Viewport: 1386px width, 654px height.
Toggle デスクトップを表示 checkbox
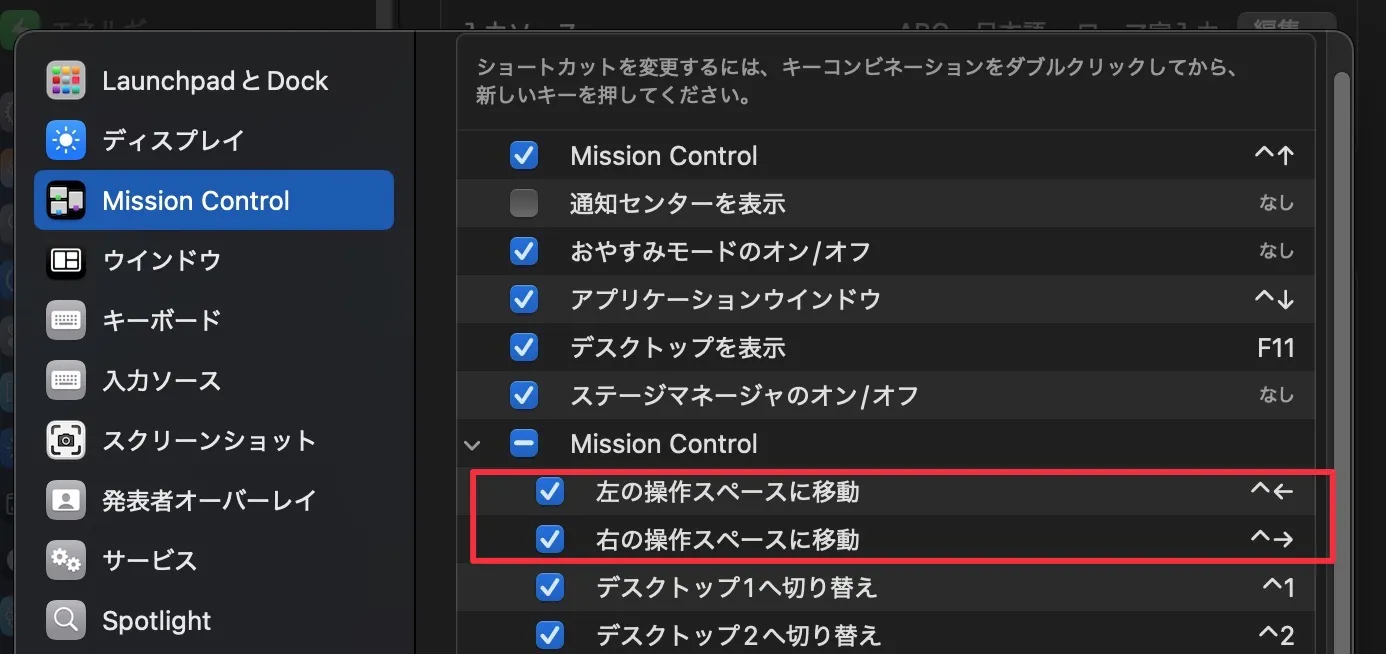(x=524, y=348)
